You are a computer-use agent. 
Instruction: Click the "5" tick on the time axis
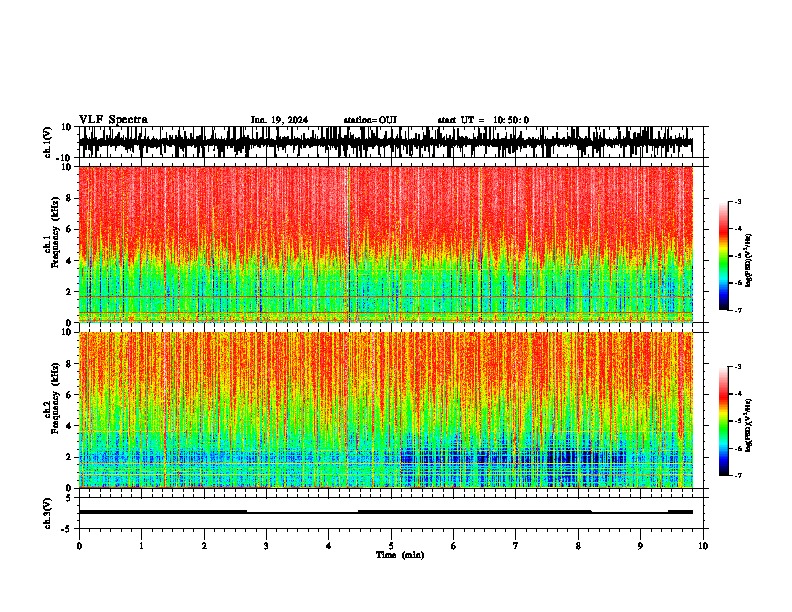[x=391, y=546]
